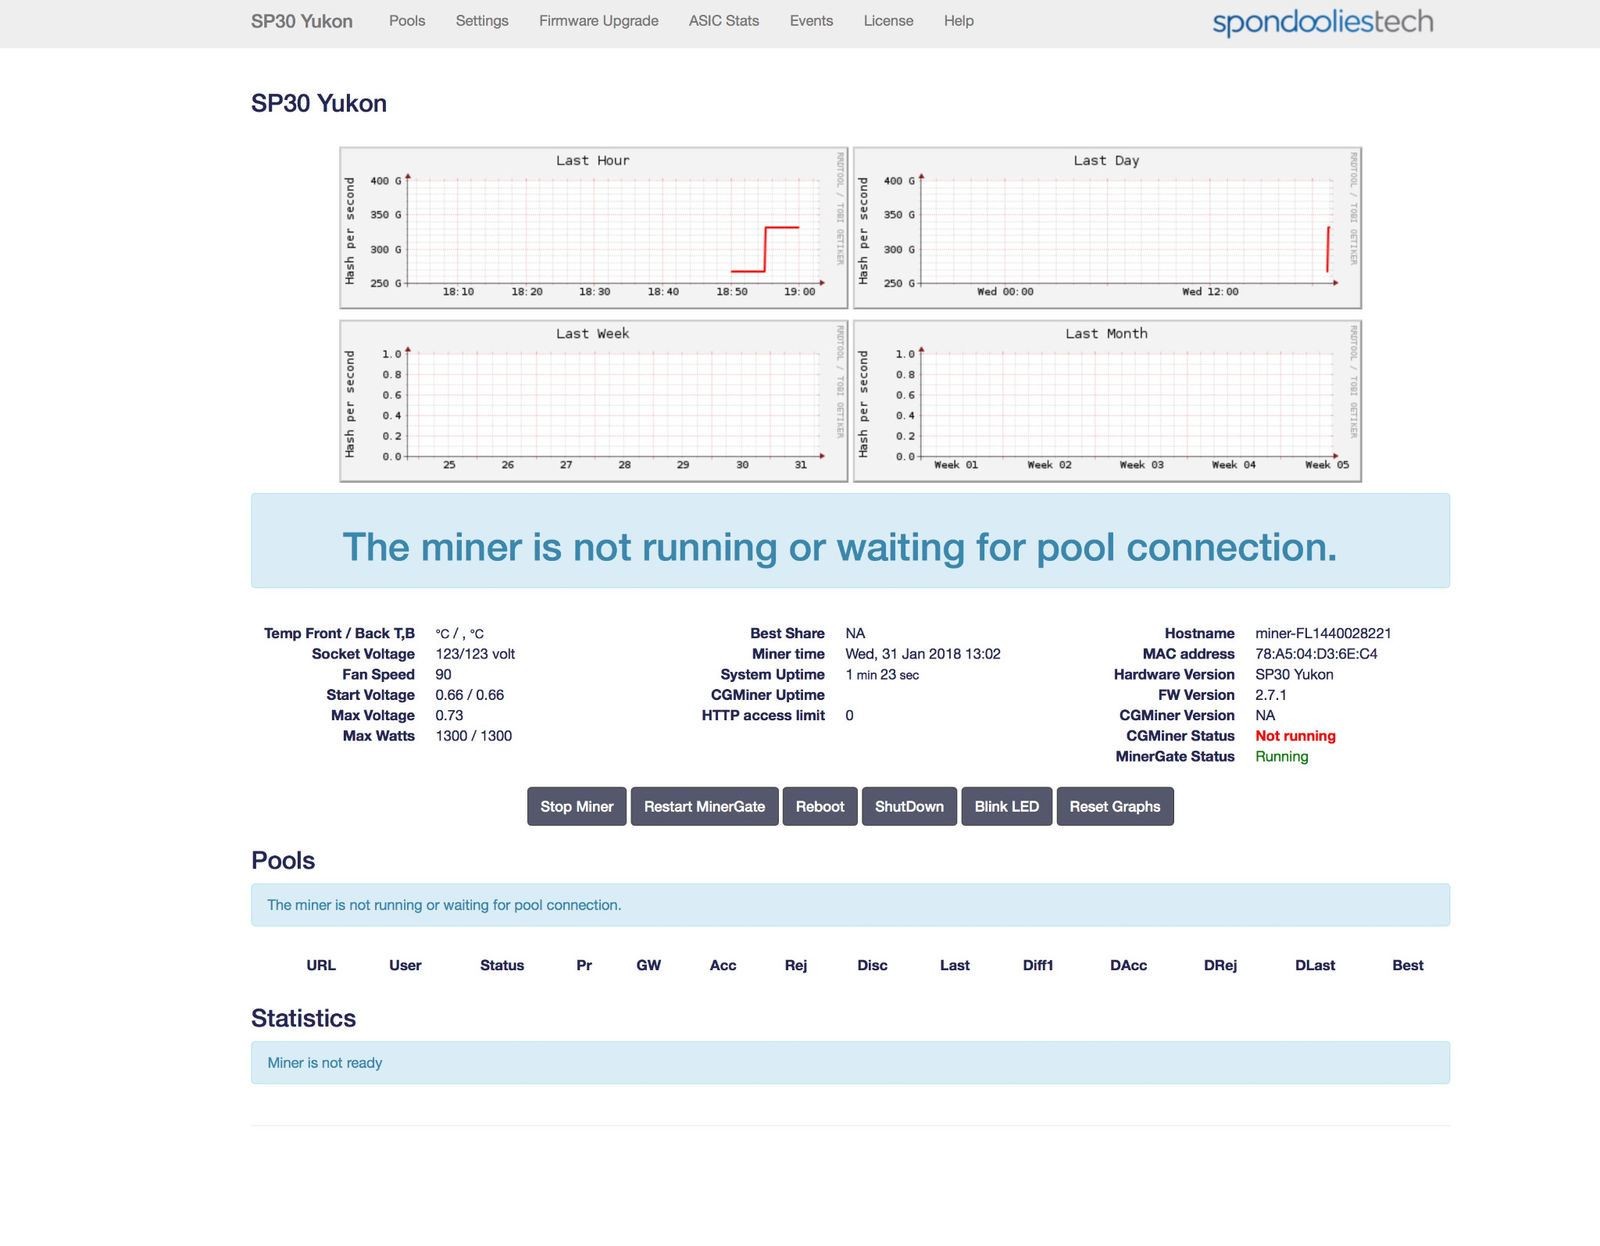This screenshot has height=1246, width=1600.
Task: View the Events page
Action: coord(811,21)
